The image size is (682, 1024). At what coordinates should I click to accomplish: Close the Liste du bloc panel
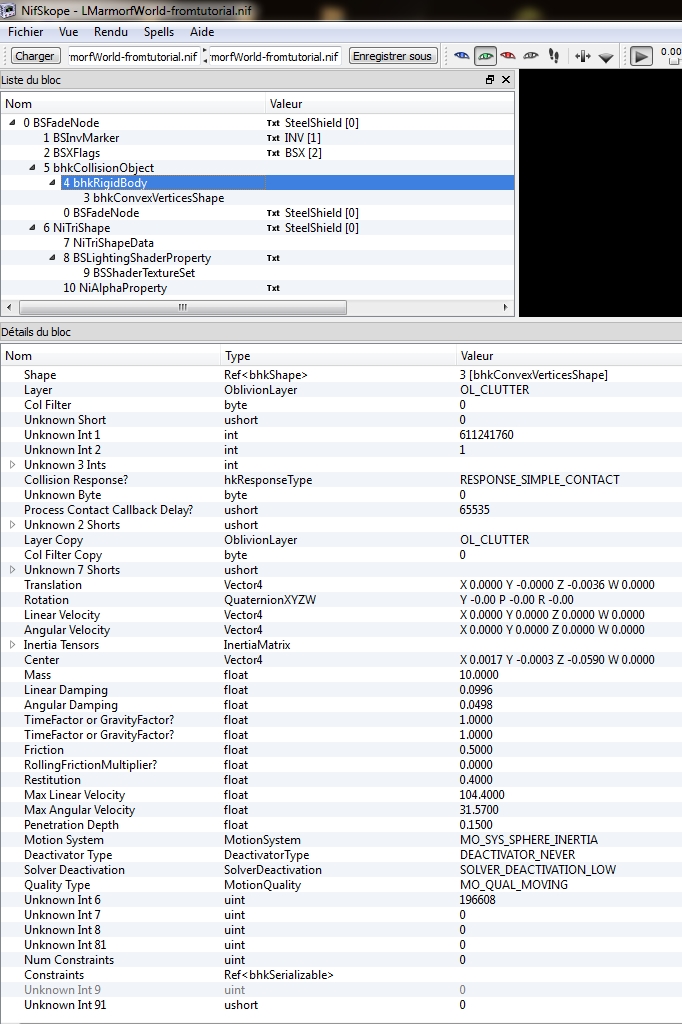pyautogui.click(x=506, y=80)
